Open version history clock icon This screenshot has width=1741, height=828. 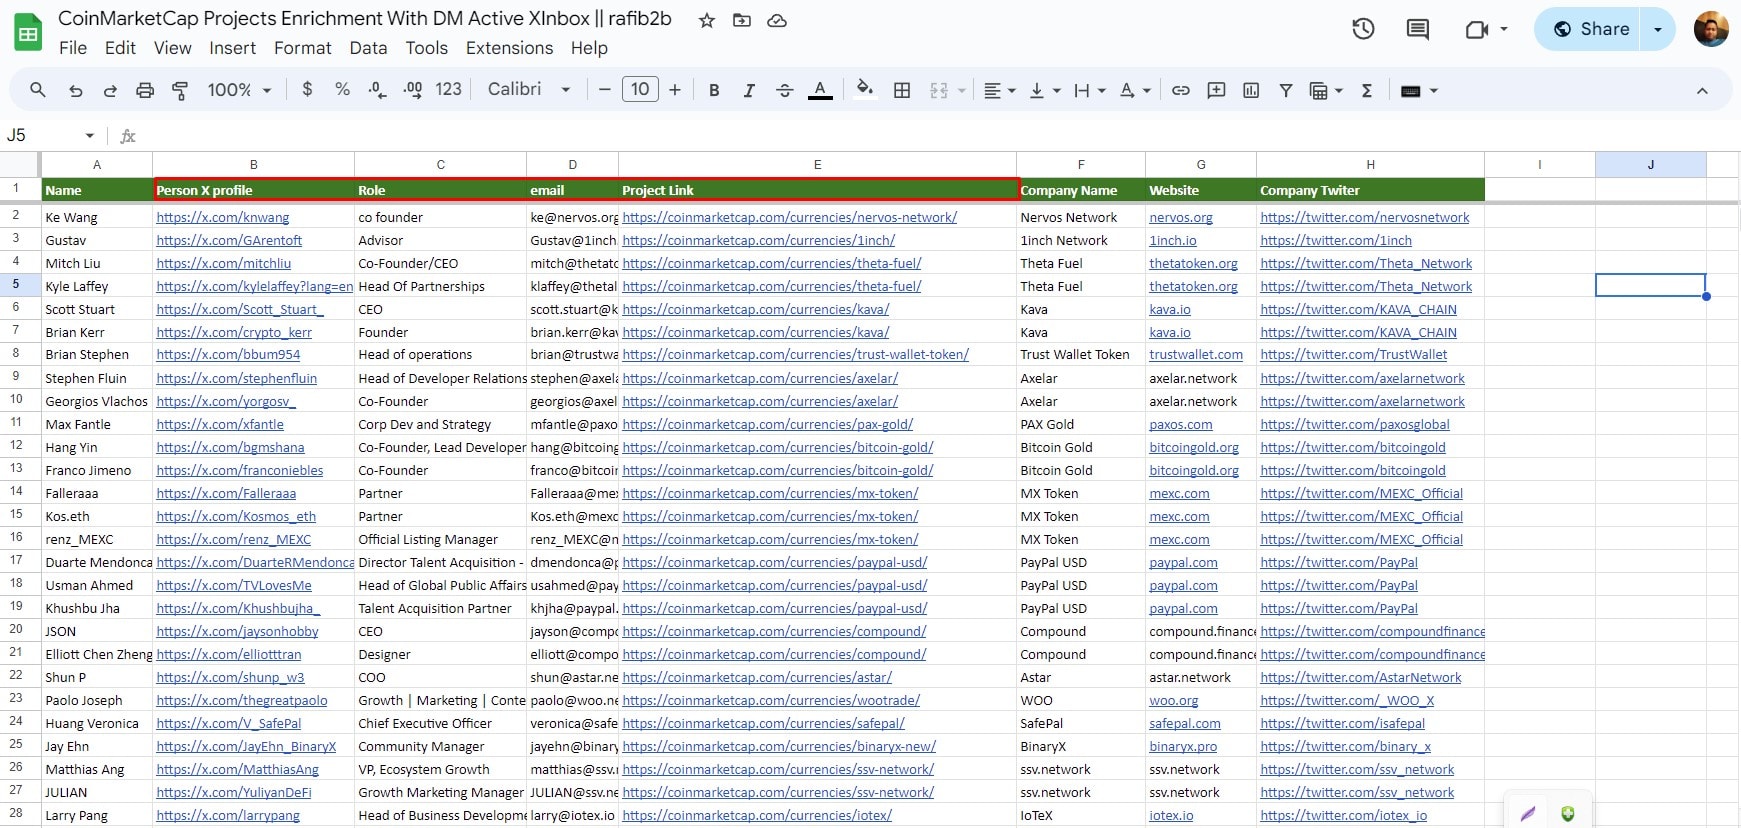tap(1363, 29)
